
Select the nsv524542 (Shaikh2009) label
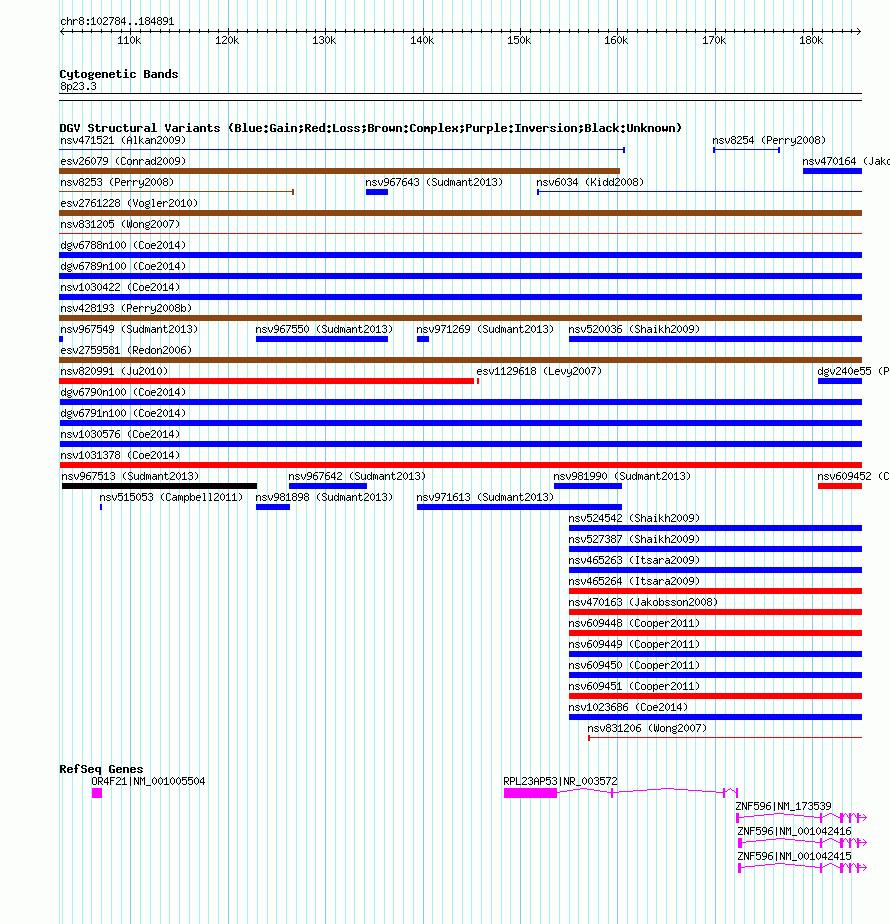click(x=634, y=518)
